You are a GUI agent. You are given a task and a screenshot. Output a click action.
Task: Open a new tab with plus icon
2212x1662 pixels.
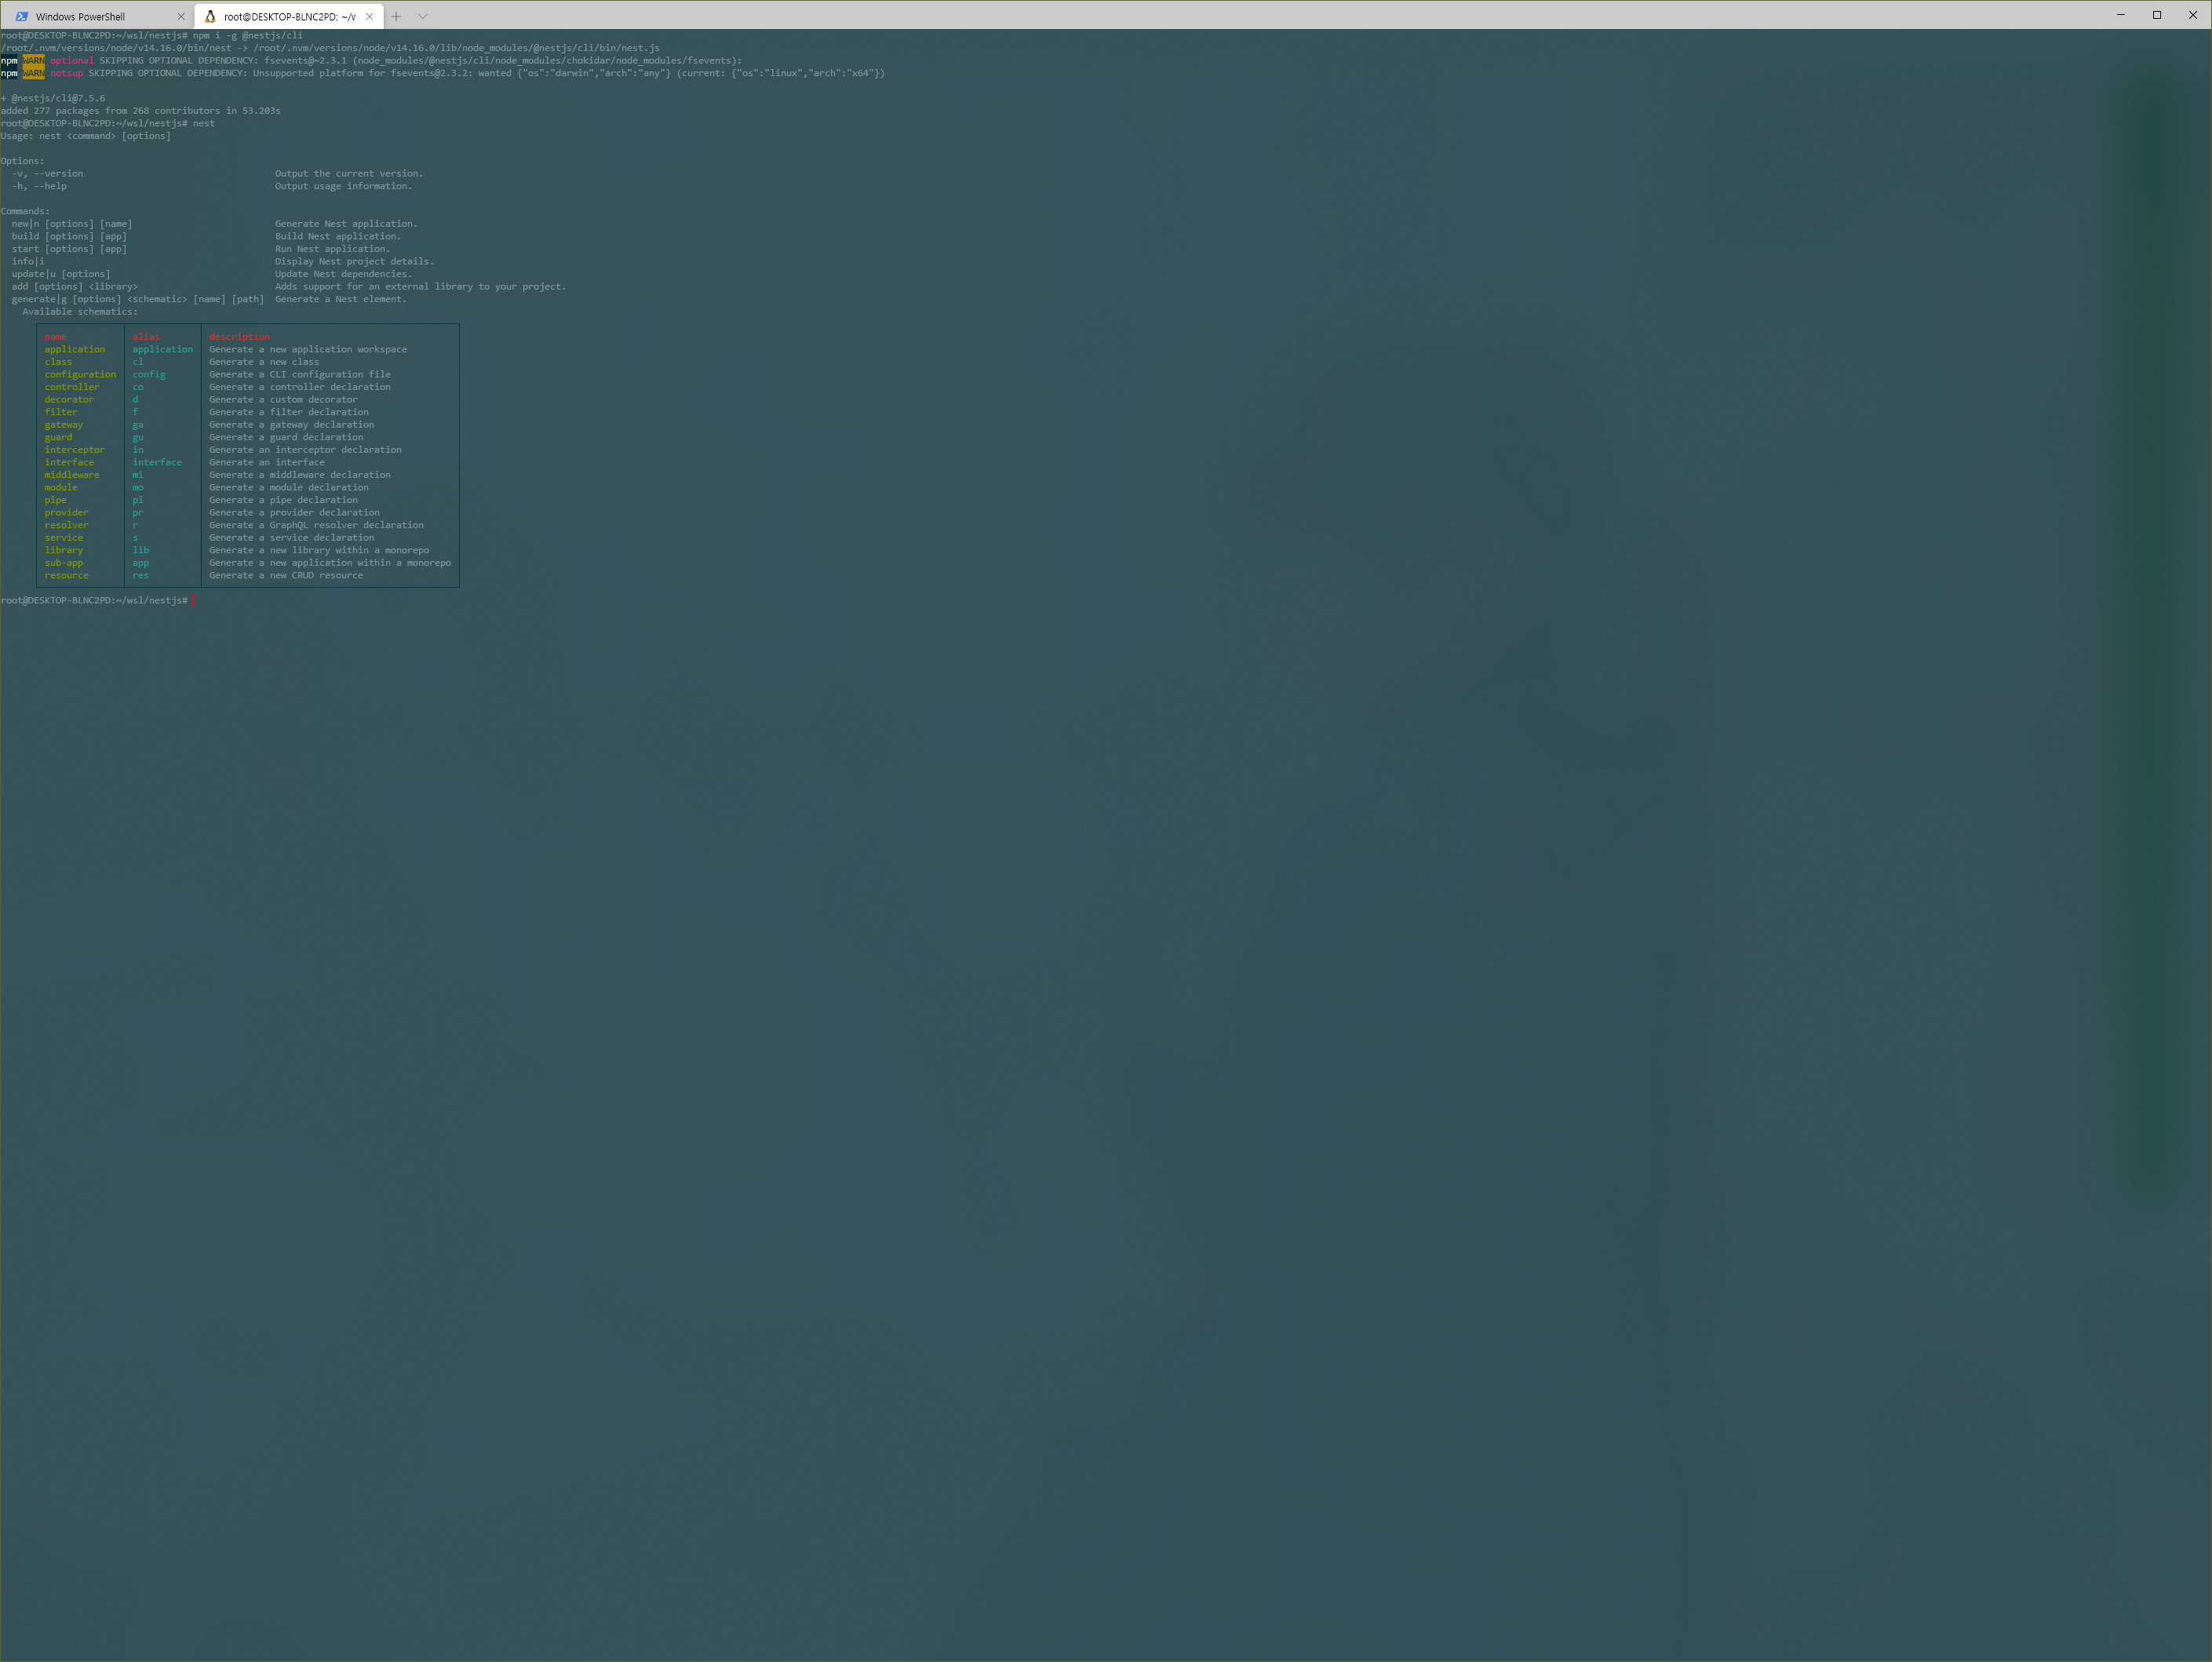tap(396, 16)
